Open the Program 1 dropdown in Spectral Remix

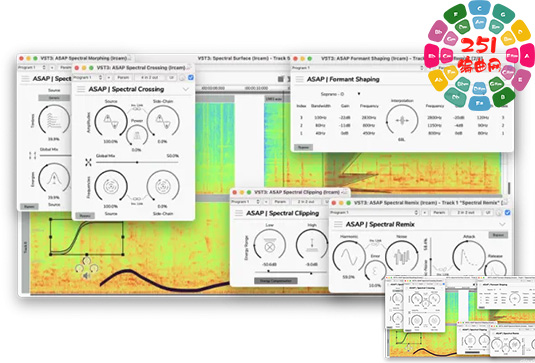(x=374, y=213)
